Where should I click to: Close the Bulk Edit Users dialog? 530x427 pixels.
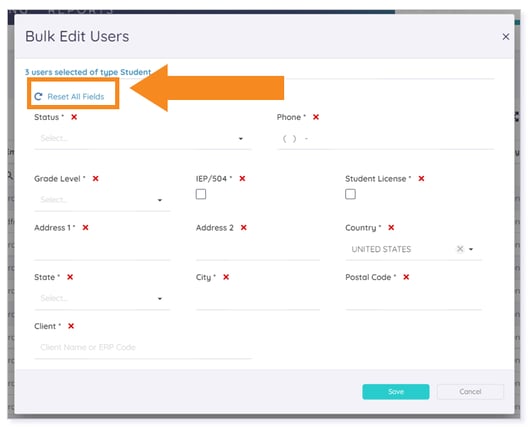tap(506, 37)
